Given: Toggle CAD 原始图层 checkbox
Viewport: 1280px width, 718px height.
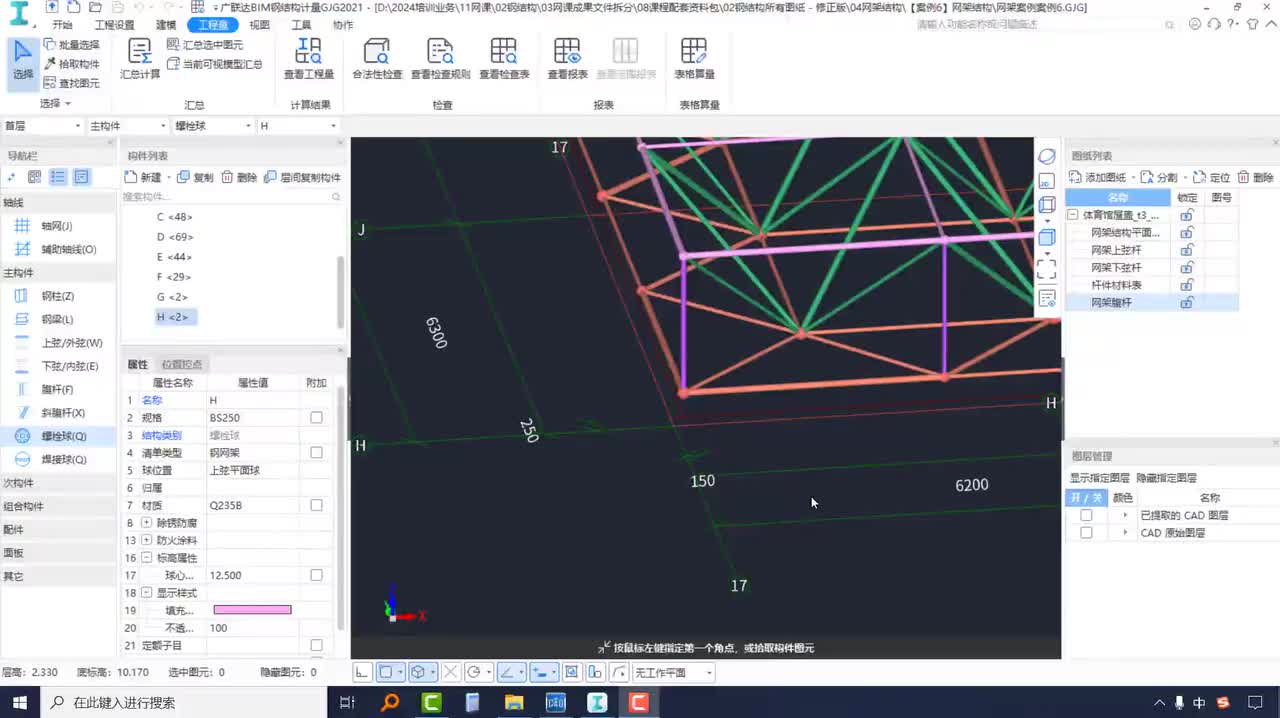Looking at the screenshot, I should coord(1086,533).
